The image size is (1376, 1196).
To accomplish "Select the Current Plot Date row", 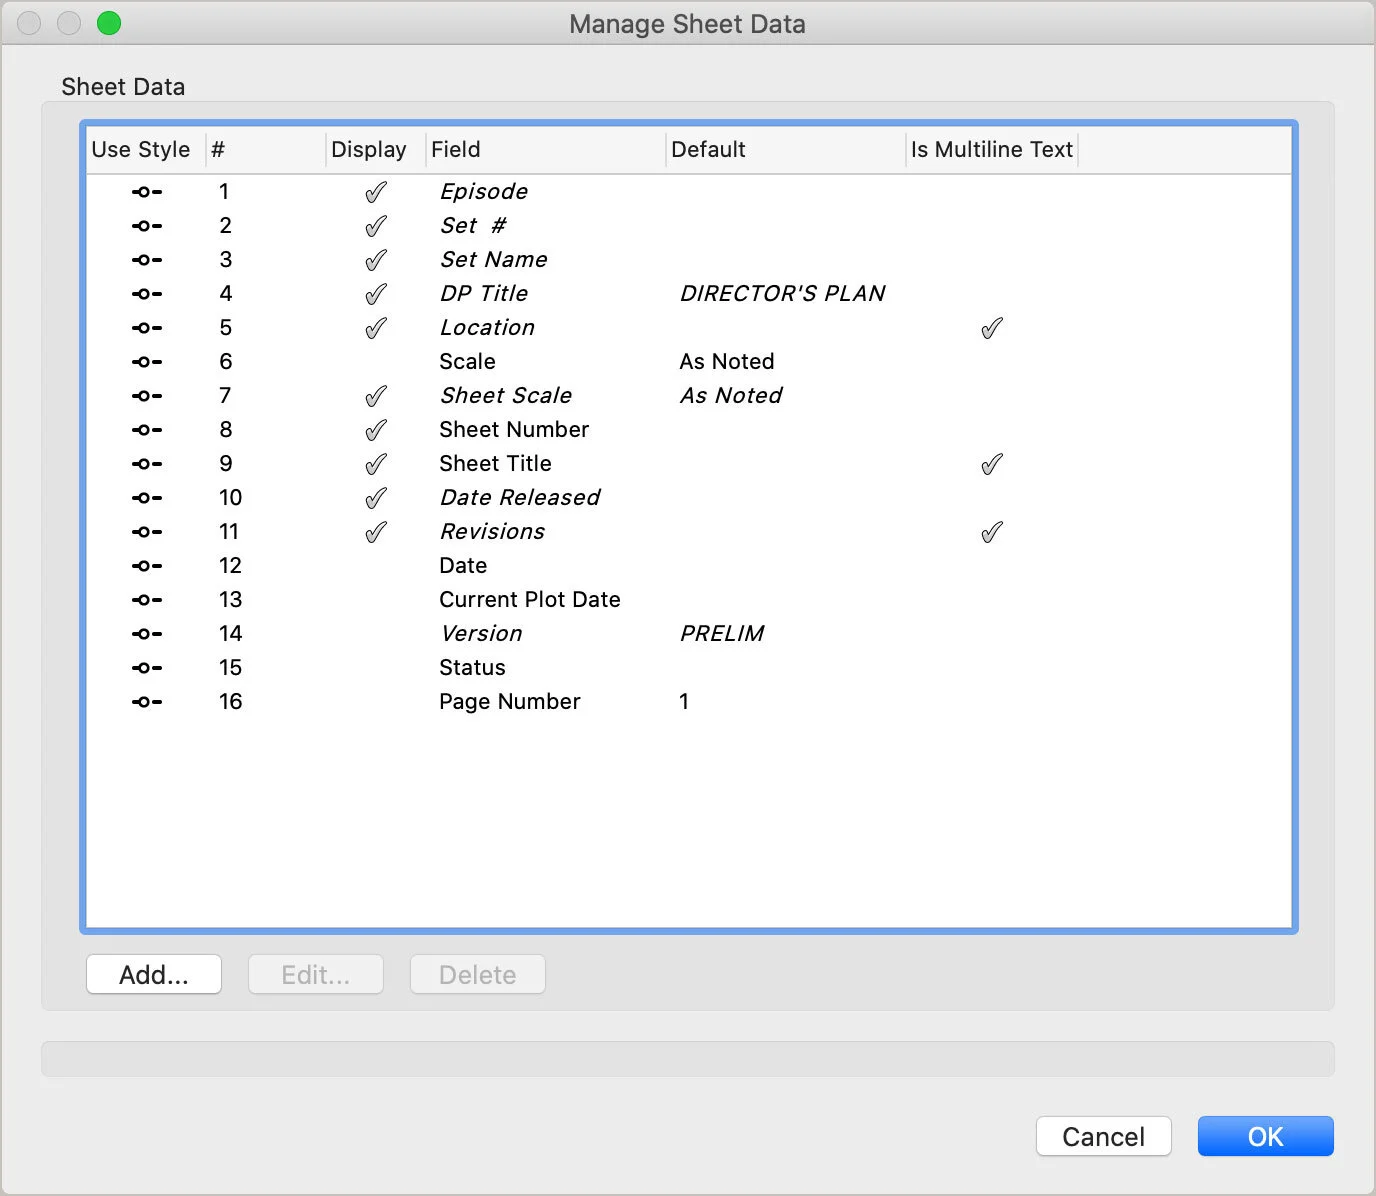I will pyautogui.click(x=529, y=599).
